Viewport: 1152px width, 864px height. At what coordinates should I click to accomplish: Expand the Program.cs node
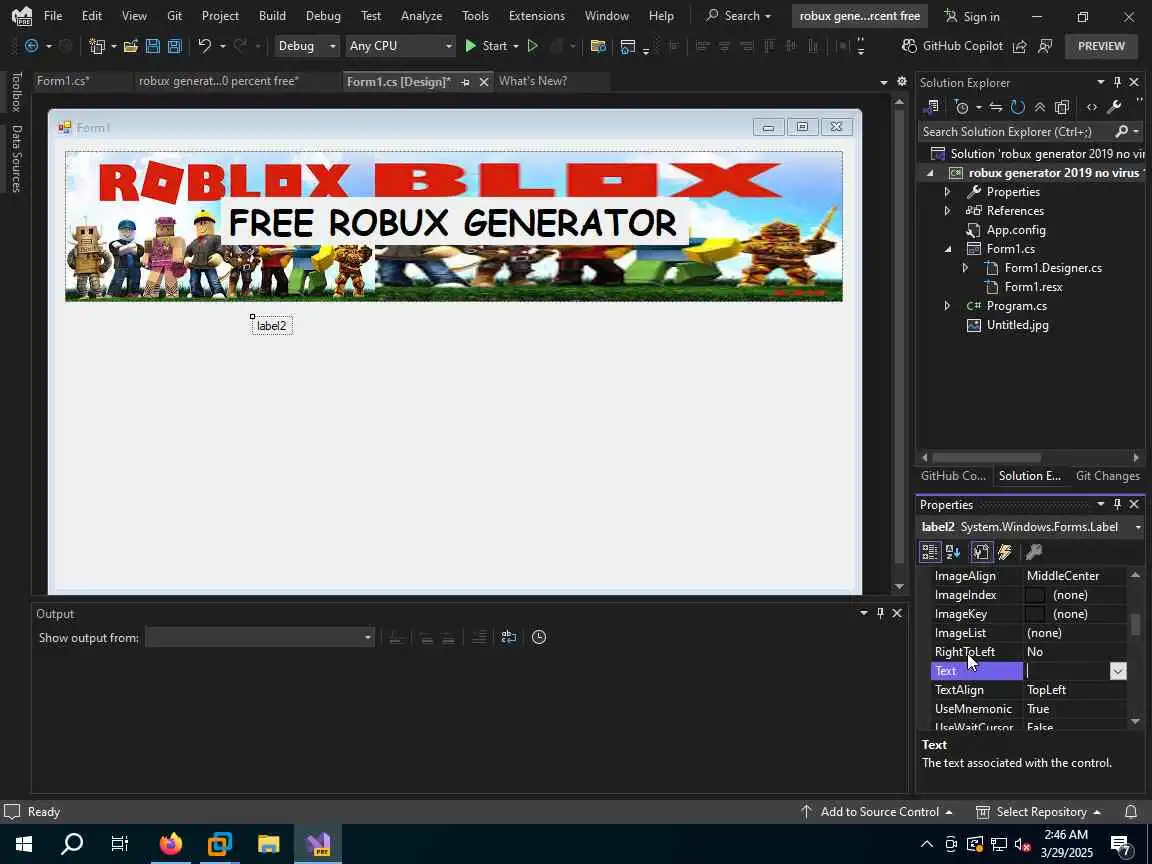pyautogui.click(x=947, y=306)
